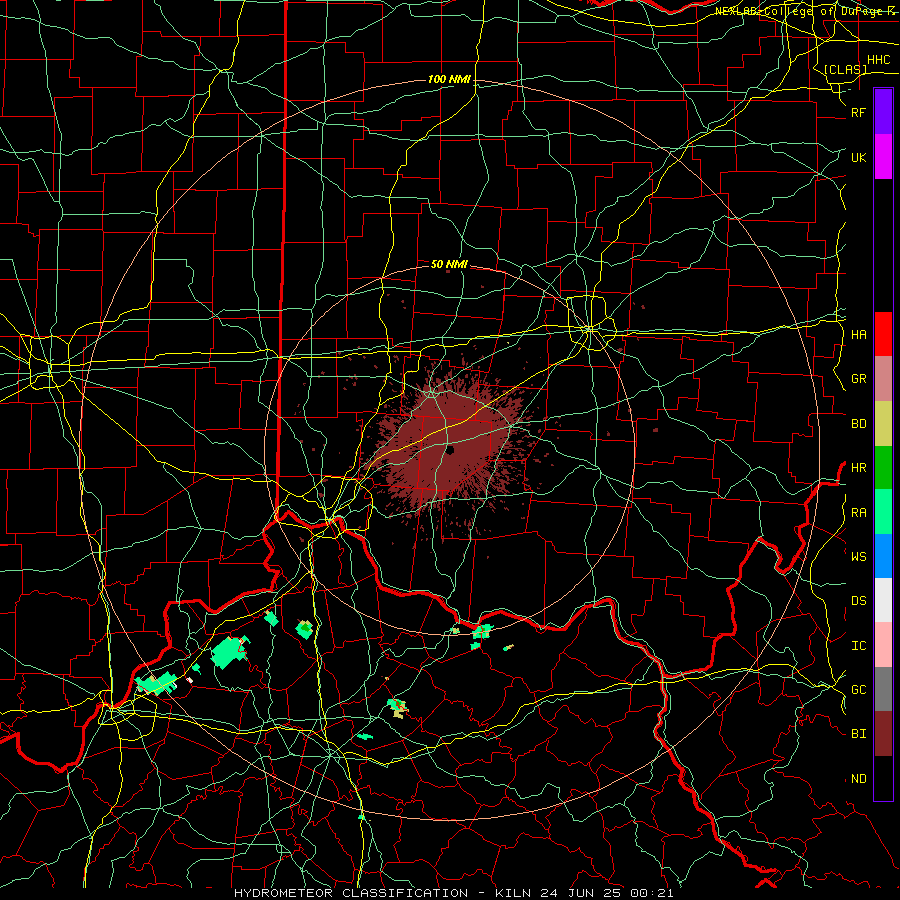This screenshot has height=900, width=900.
Task: Click the bright red HA legend swatch
Action: click(883, 334)
